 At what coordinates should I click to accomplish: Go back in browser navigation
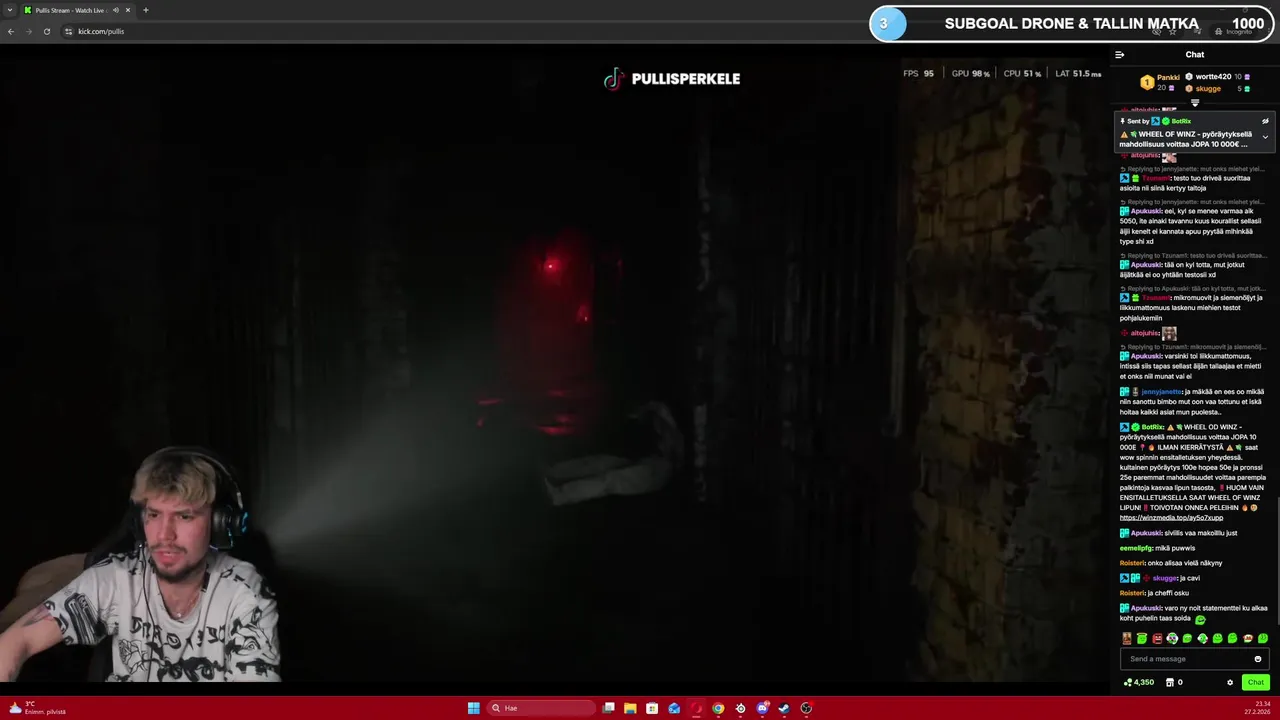pyautogui.click(x=11, y=31)
